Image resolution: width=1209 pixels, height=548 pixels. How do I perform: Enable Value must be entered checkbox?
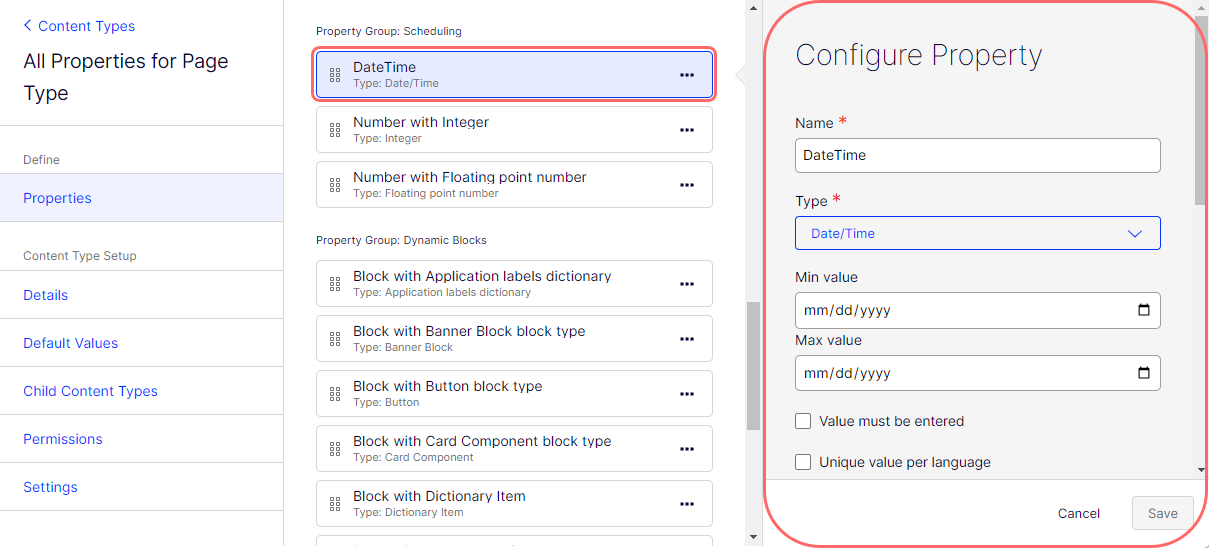(x=803, y=421)
